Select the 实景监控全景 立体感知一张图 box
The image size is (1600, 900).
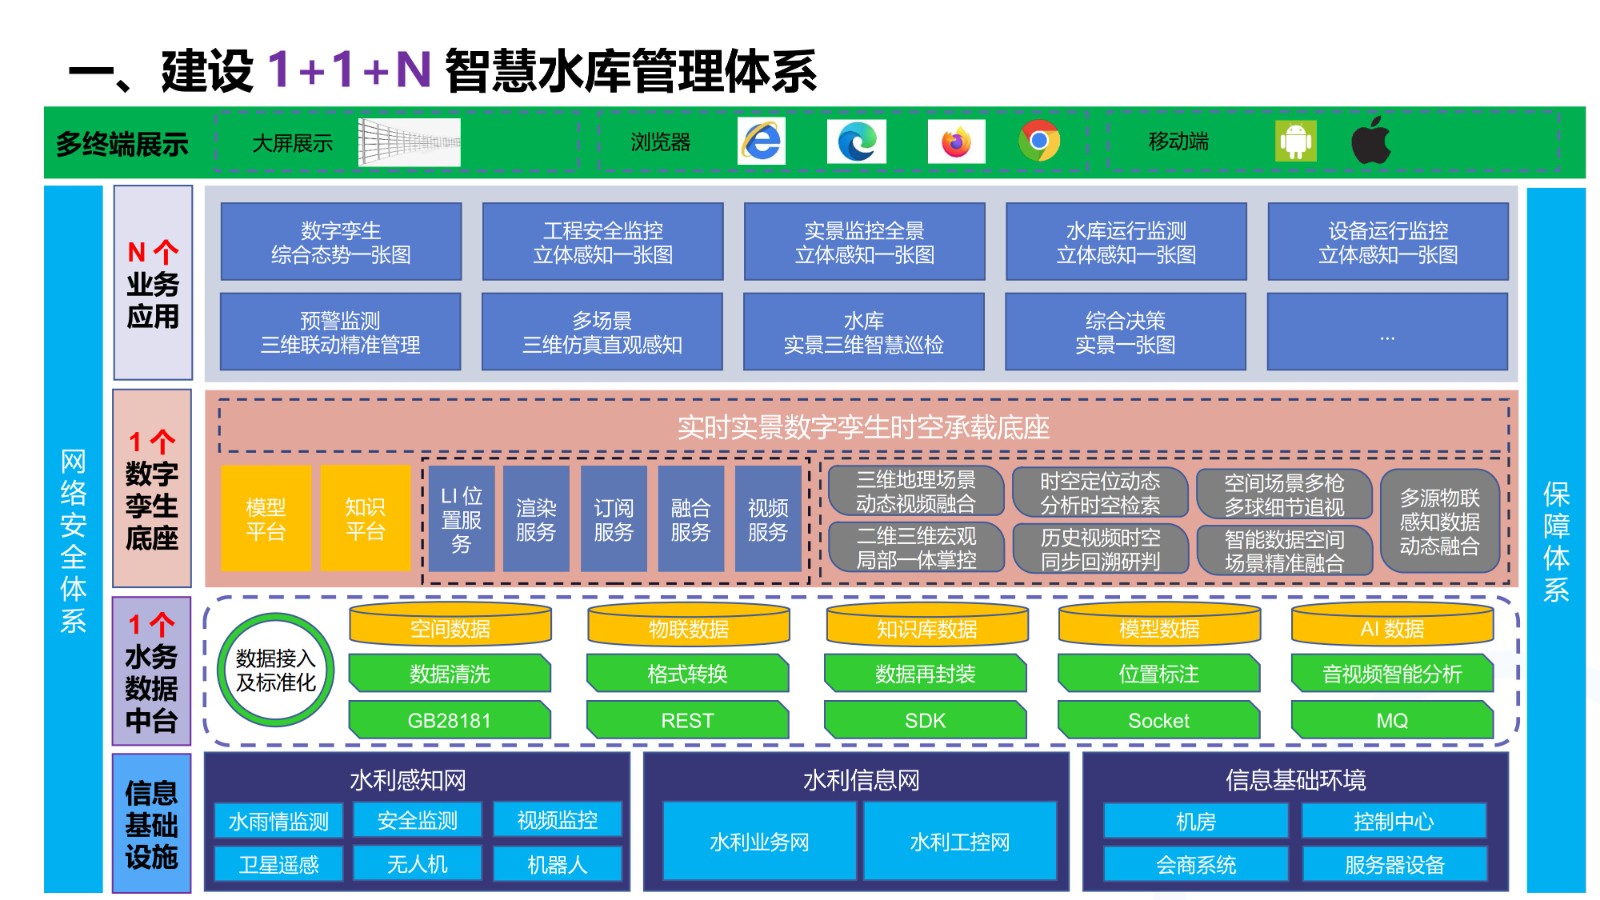tap(865, 242)
